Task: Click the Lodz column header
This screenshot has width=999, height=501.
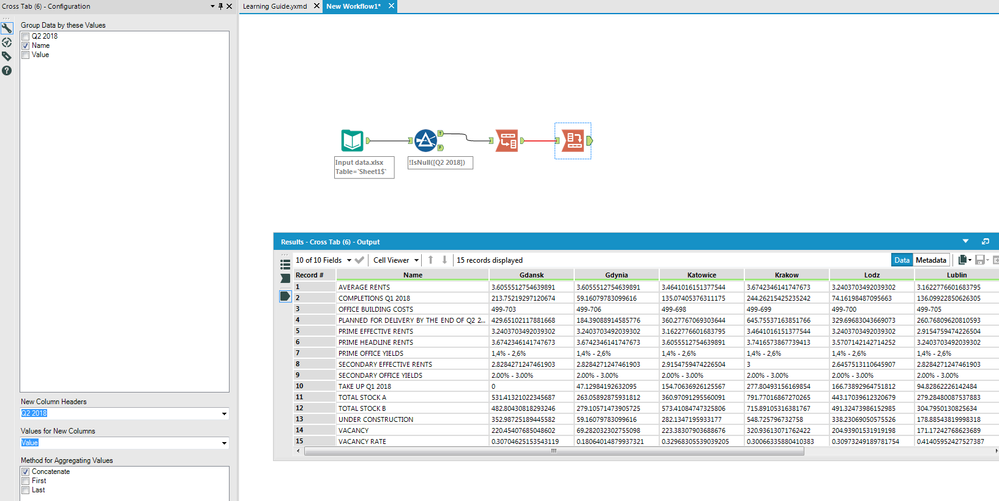Action: 872,275
